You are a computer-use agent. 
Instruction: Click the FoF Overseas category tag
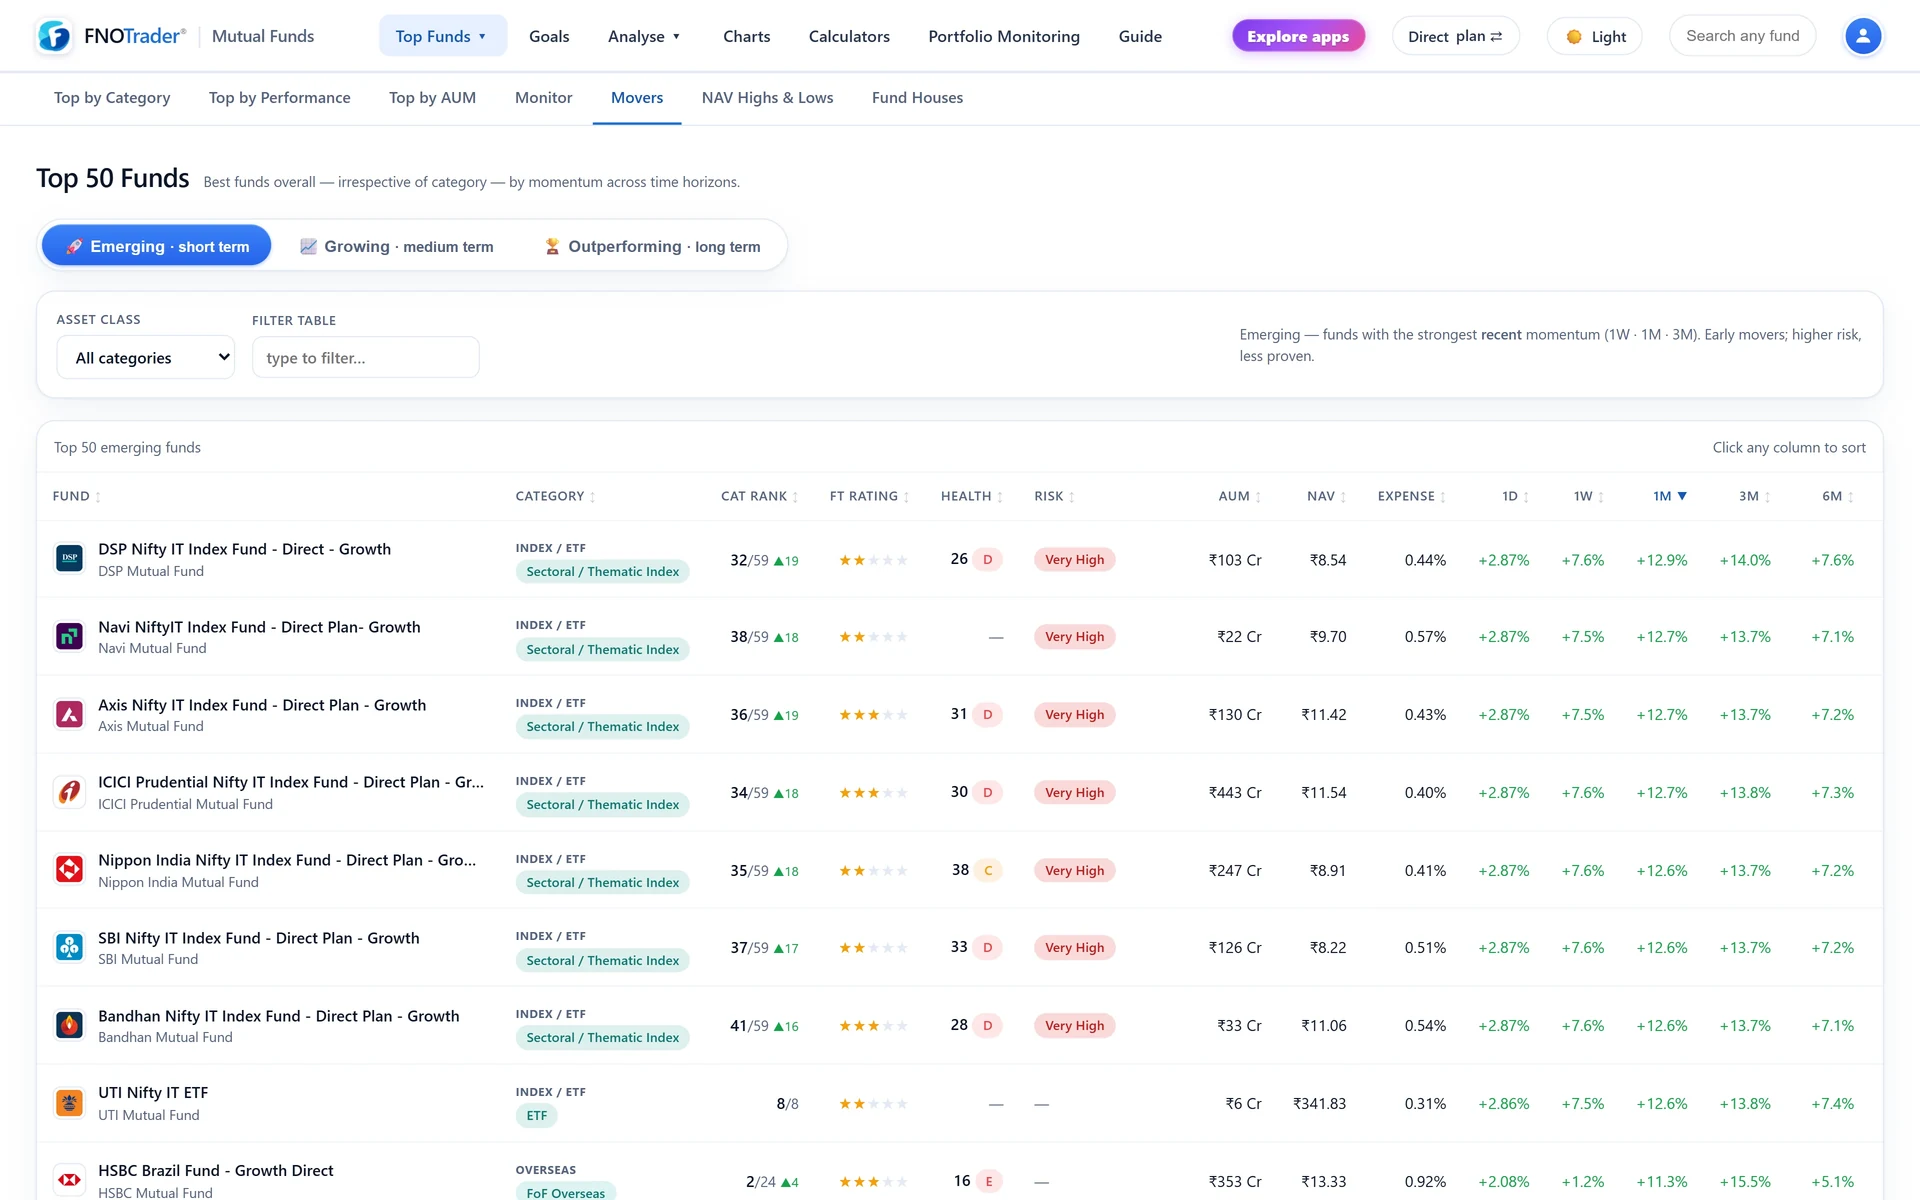[x=565, y=1192]
